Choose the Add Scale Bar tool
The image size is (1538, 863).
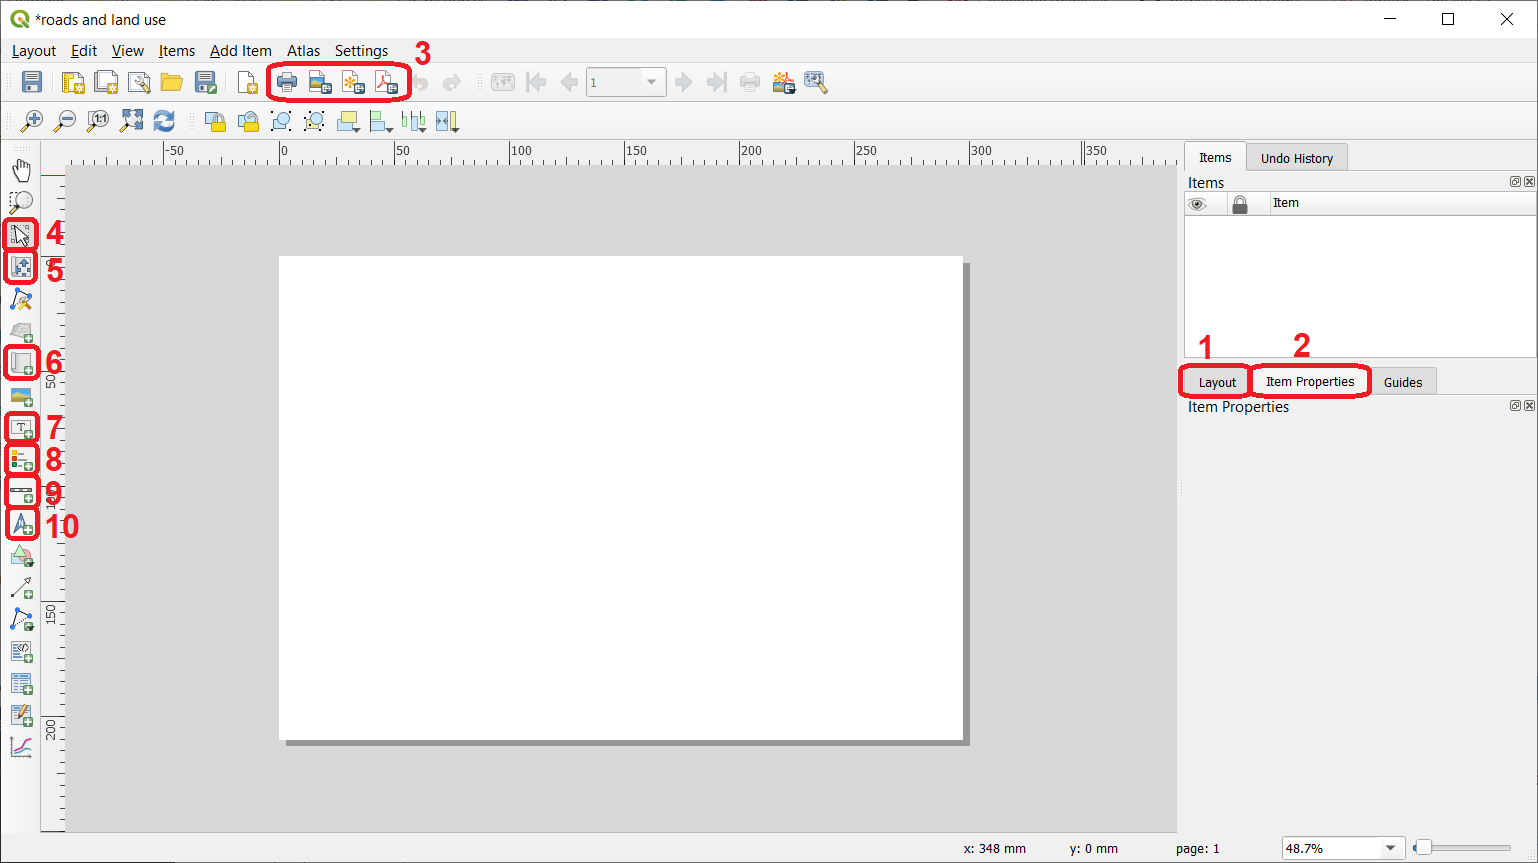(x=21, y=492)
